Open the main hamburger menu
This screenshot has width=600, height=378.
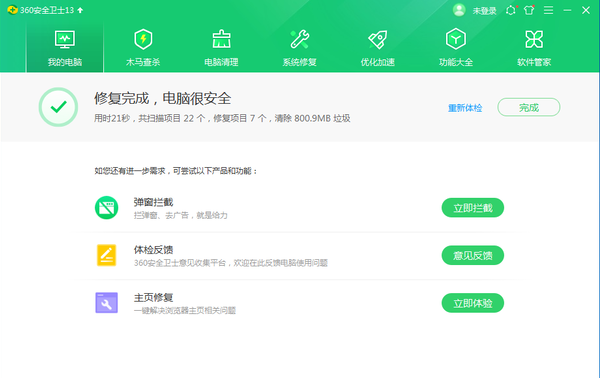pos(548,10)
